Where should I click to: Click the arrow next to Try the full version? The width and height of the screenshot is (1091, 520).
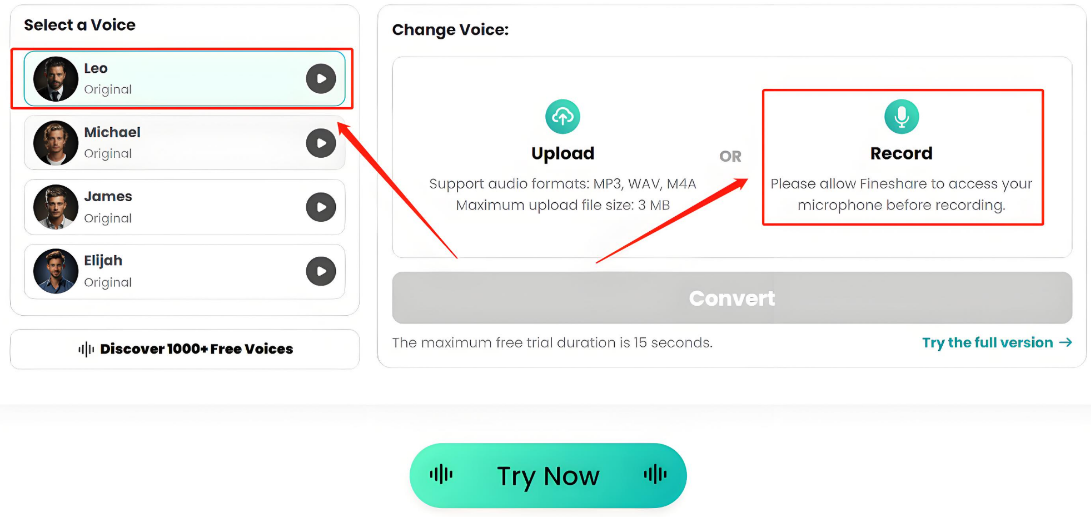click(1065, 342)
